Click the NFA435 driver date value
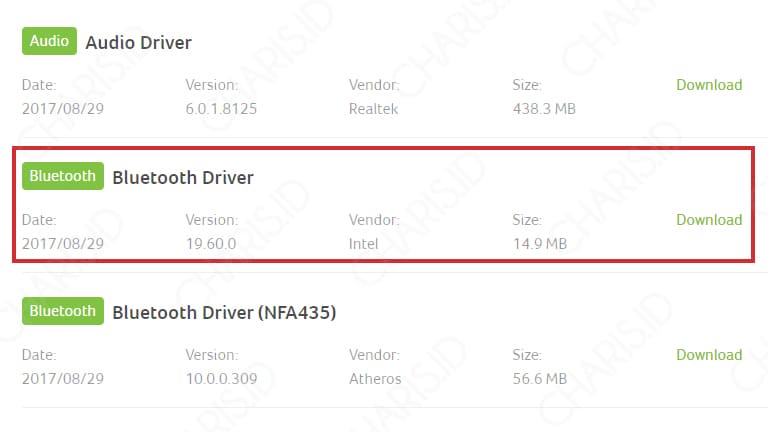This screenshot has height=432, width=768. click(63, 379)
